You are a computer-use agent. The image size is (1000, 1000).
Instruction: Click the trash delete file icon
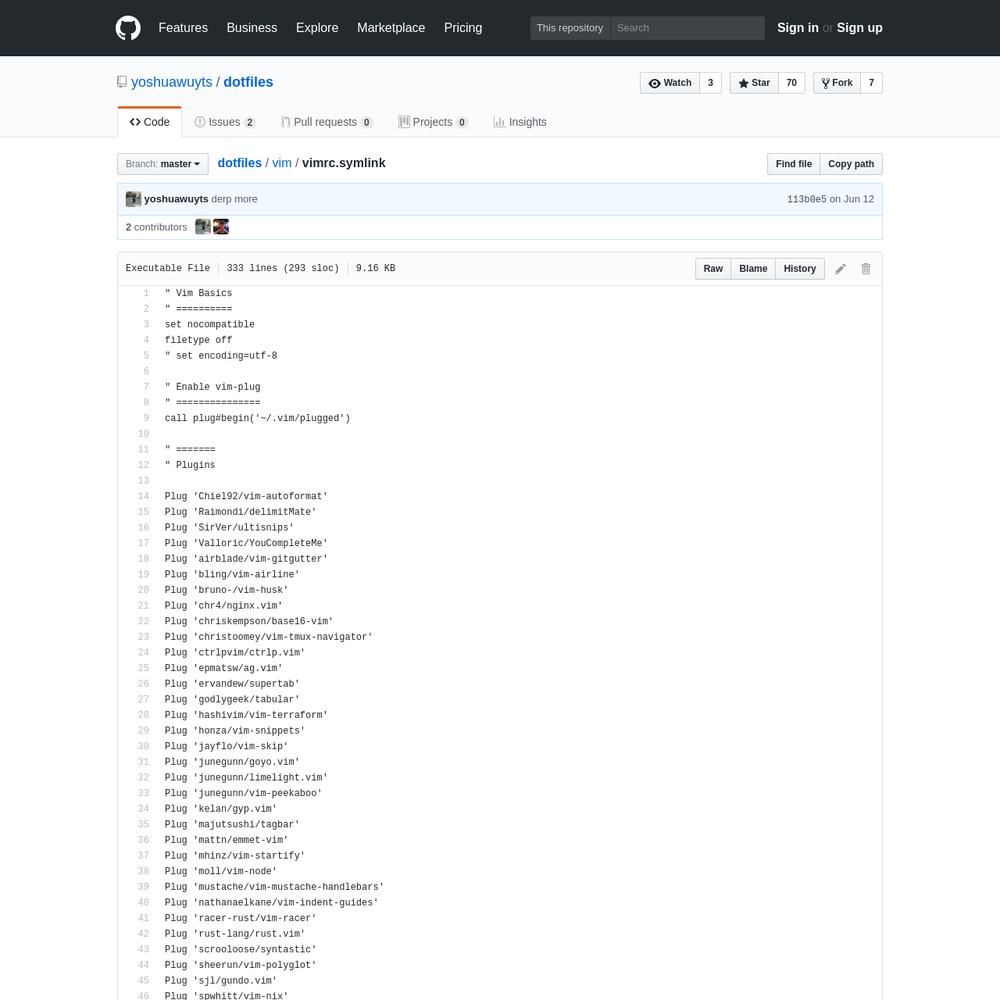click(865, 269)
